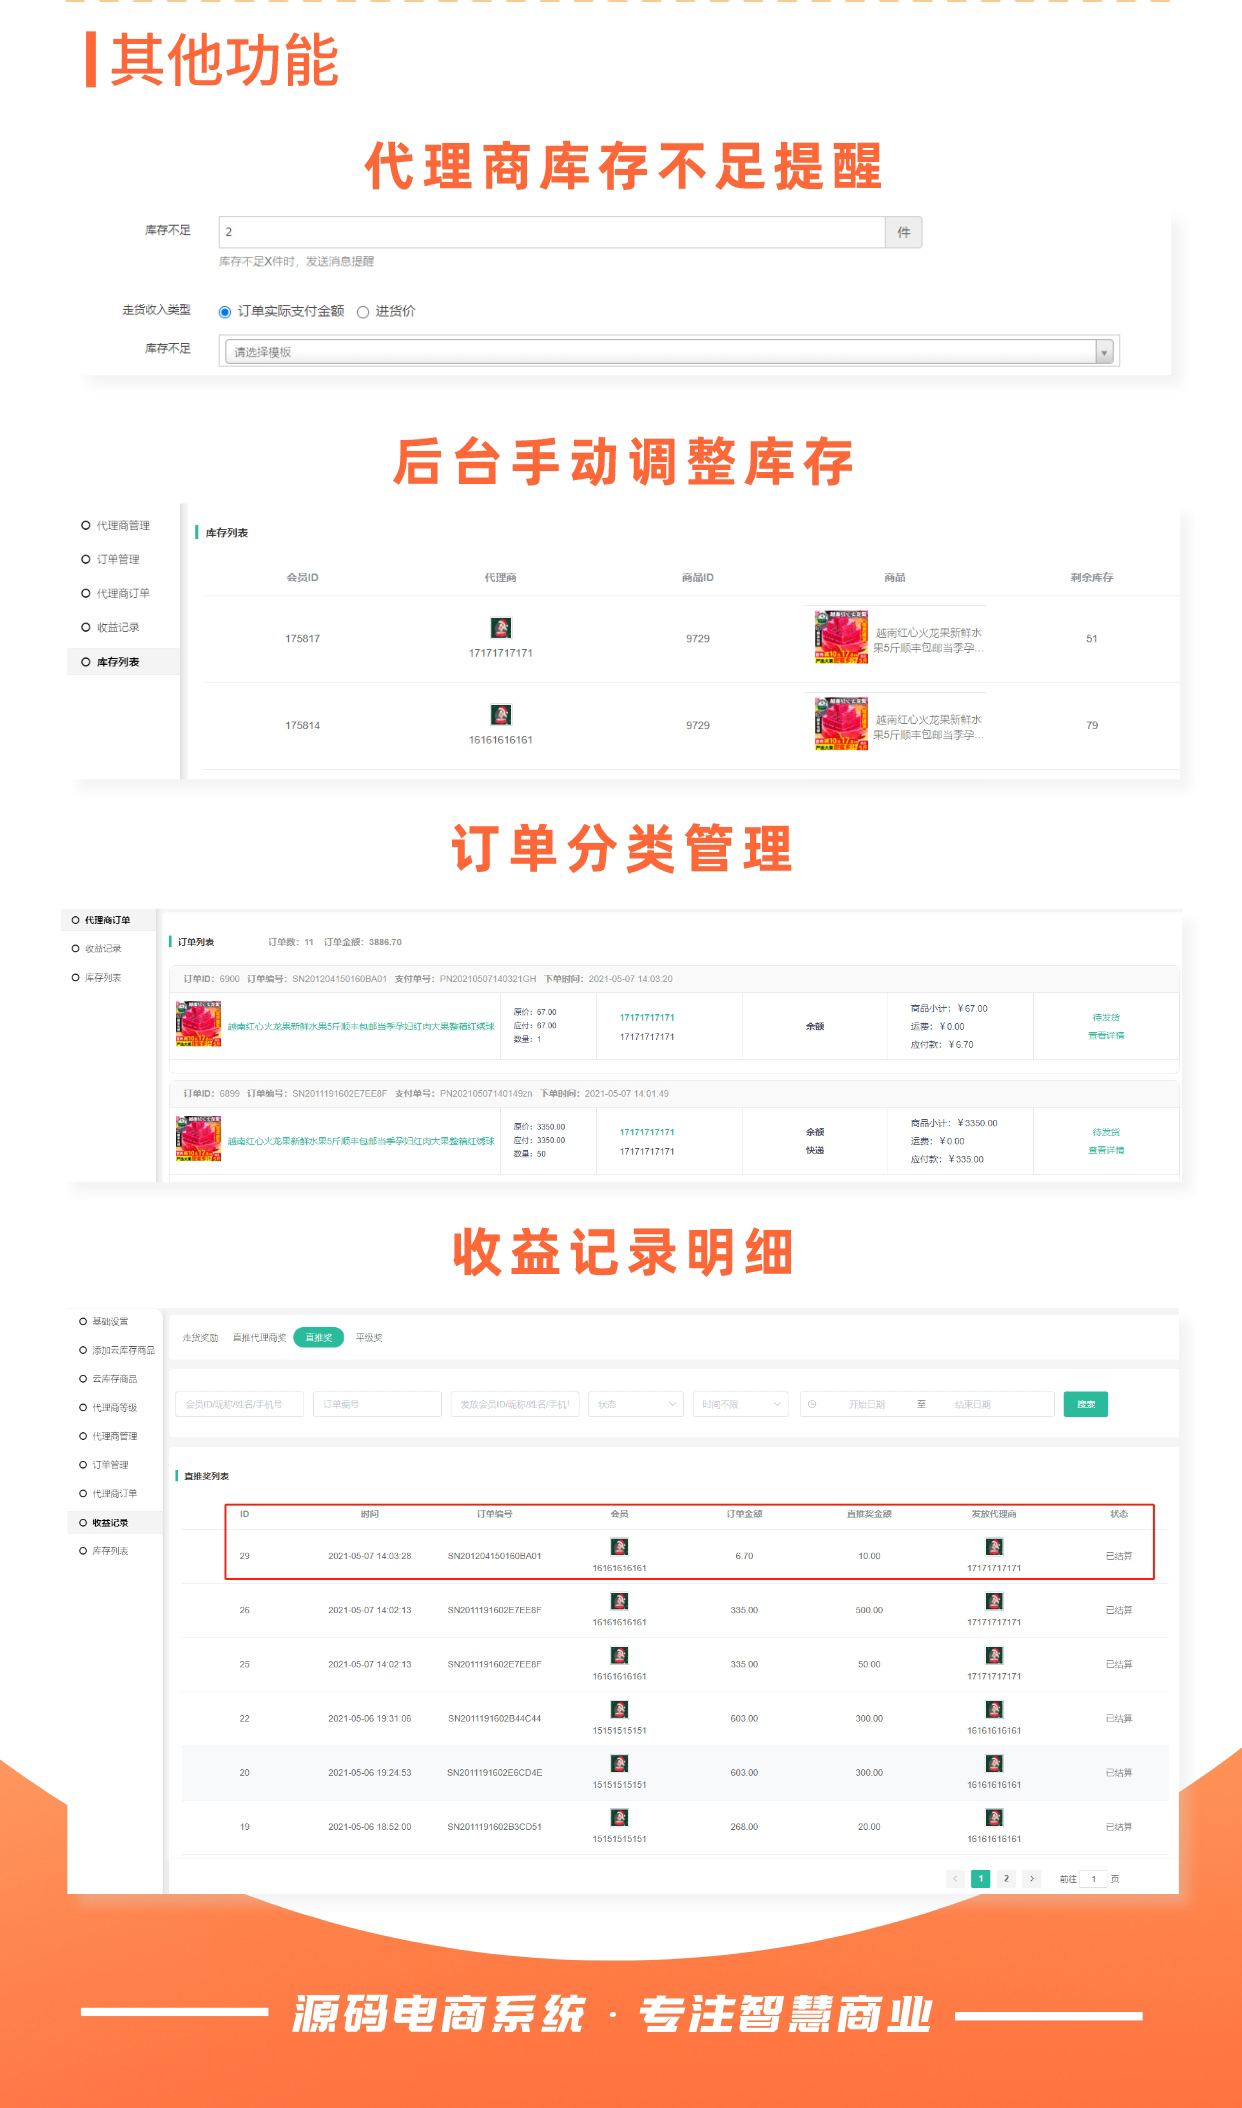Open the 请选择模板 template dropdown
Image resolution: width=1242 pixels, height=2108 pixels.
point(669,352)
